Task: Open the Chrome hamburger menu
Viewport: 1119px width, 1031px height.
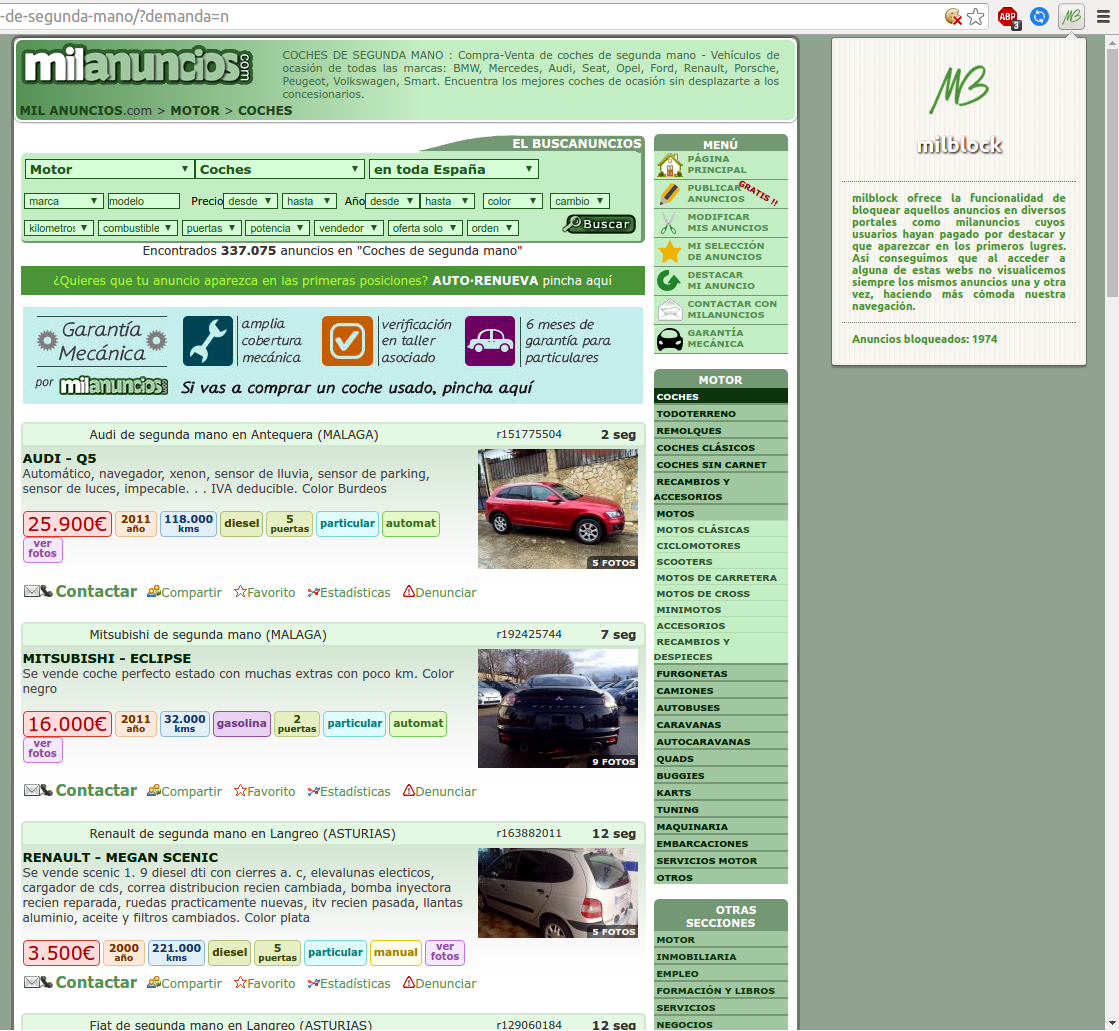Action: coord(1103,16)
